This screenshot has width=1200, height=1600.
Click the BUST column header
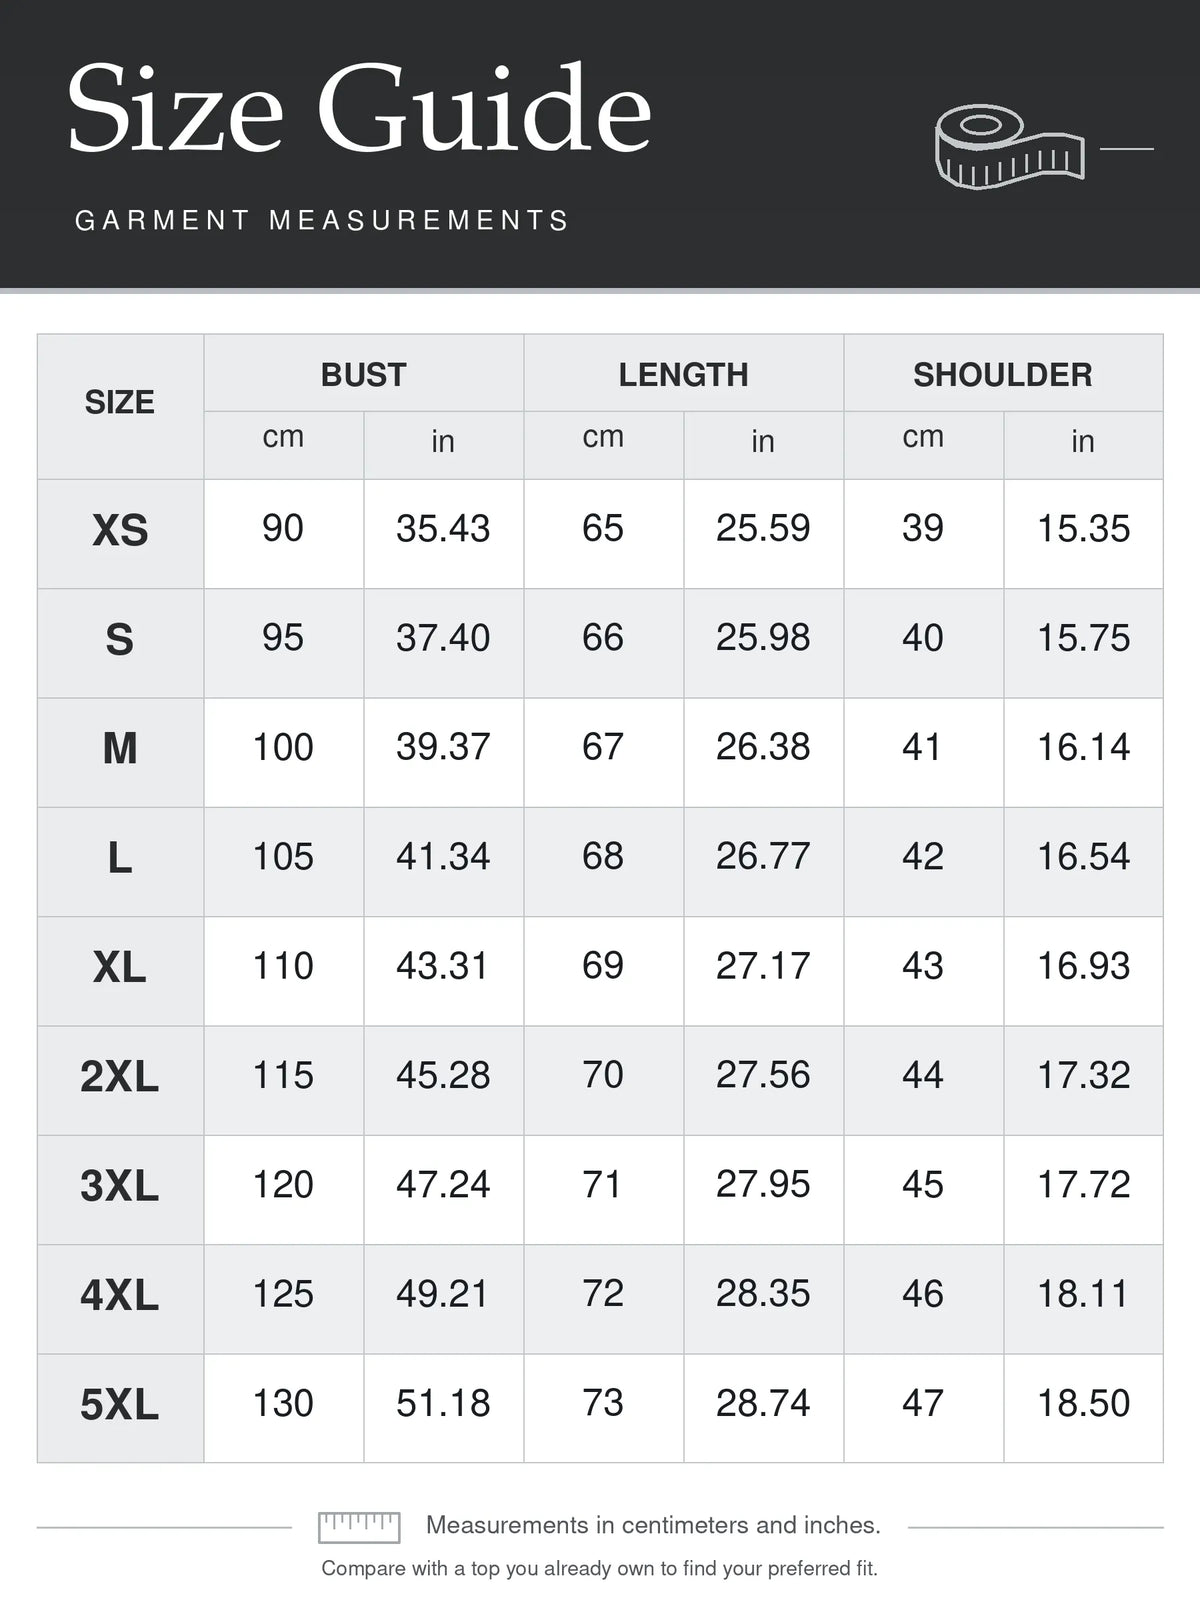click(363, 374)
